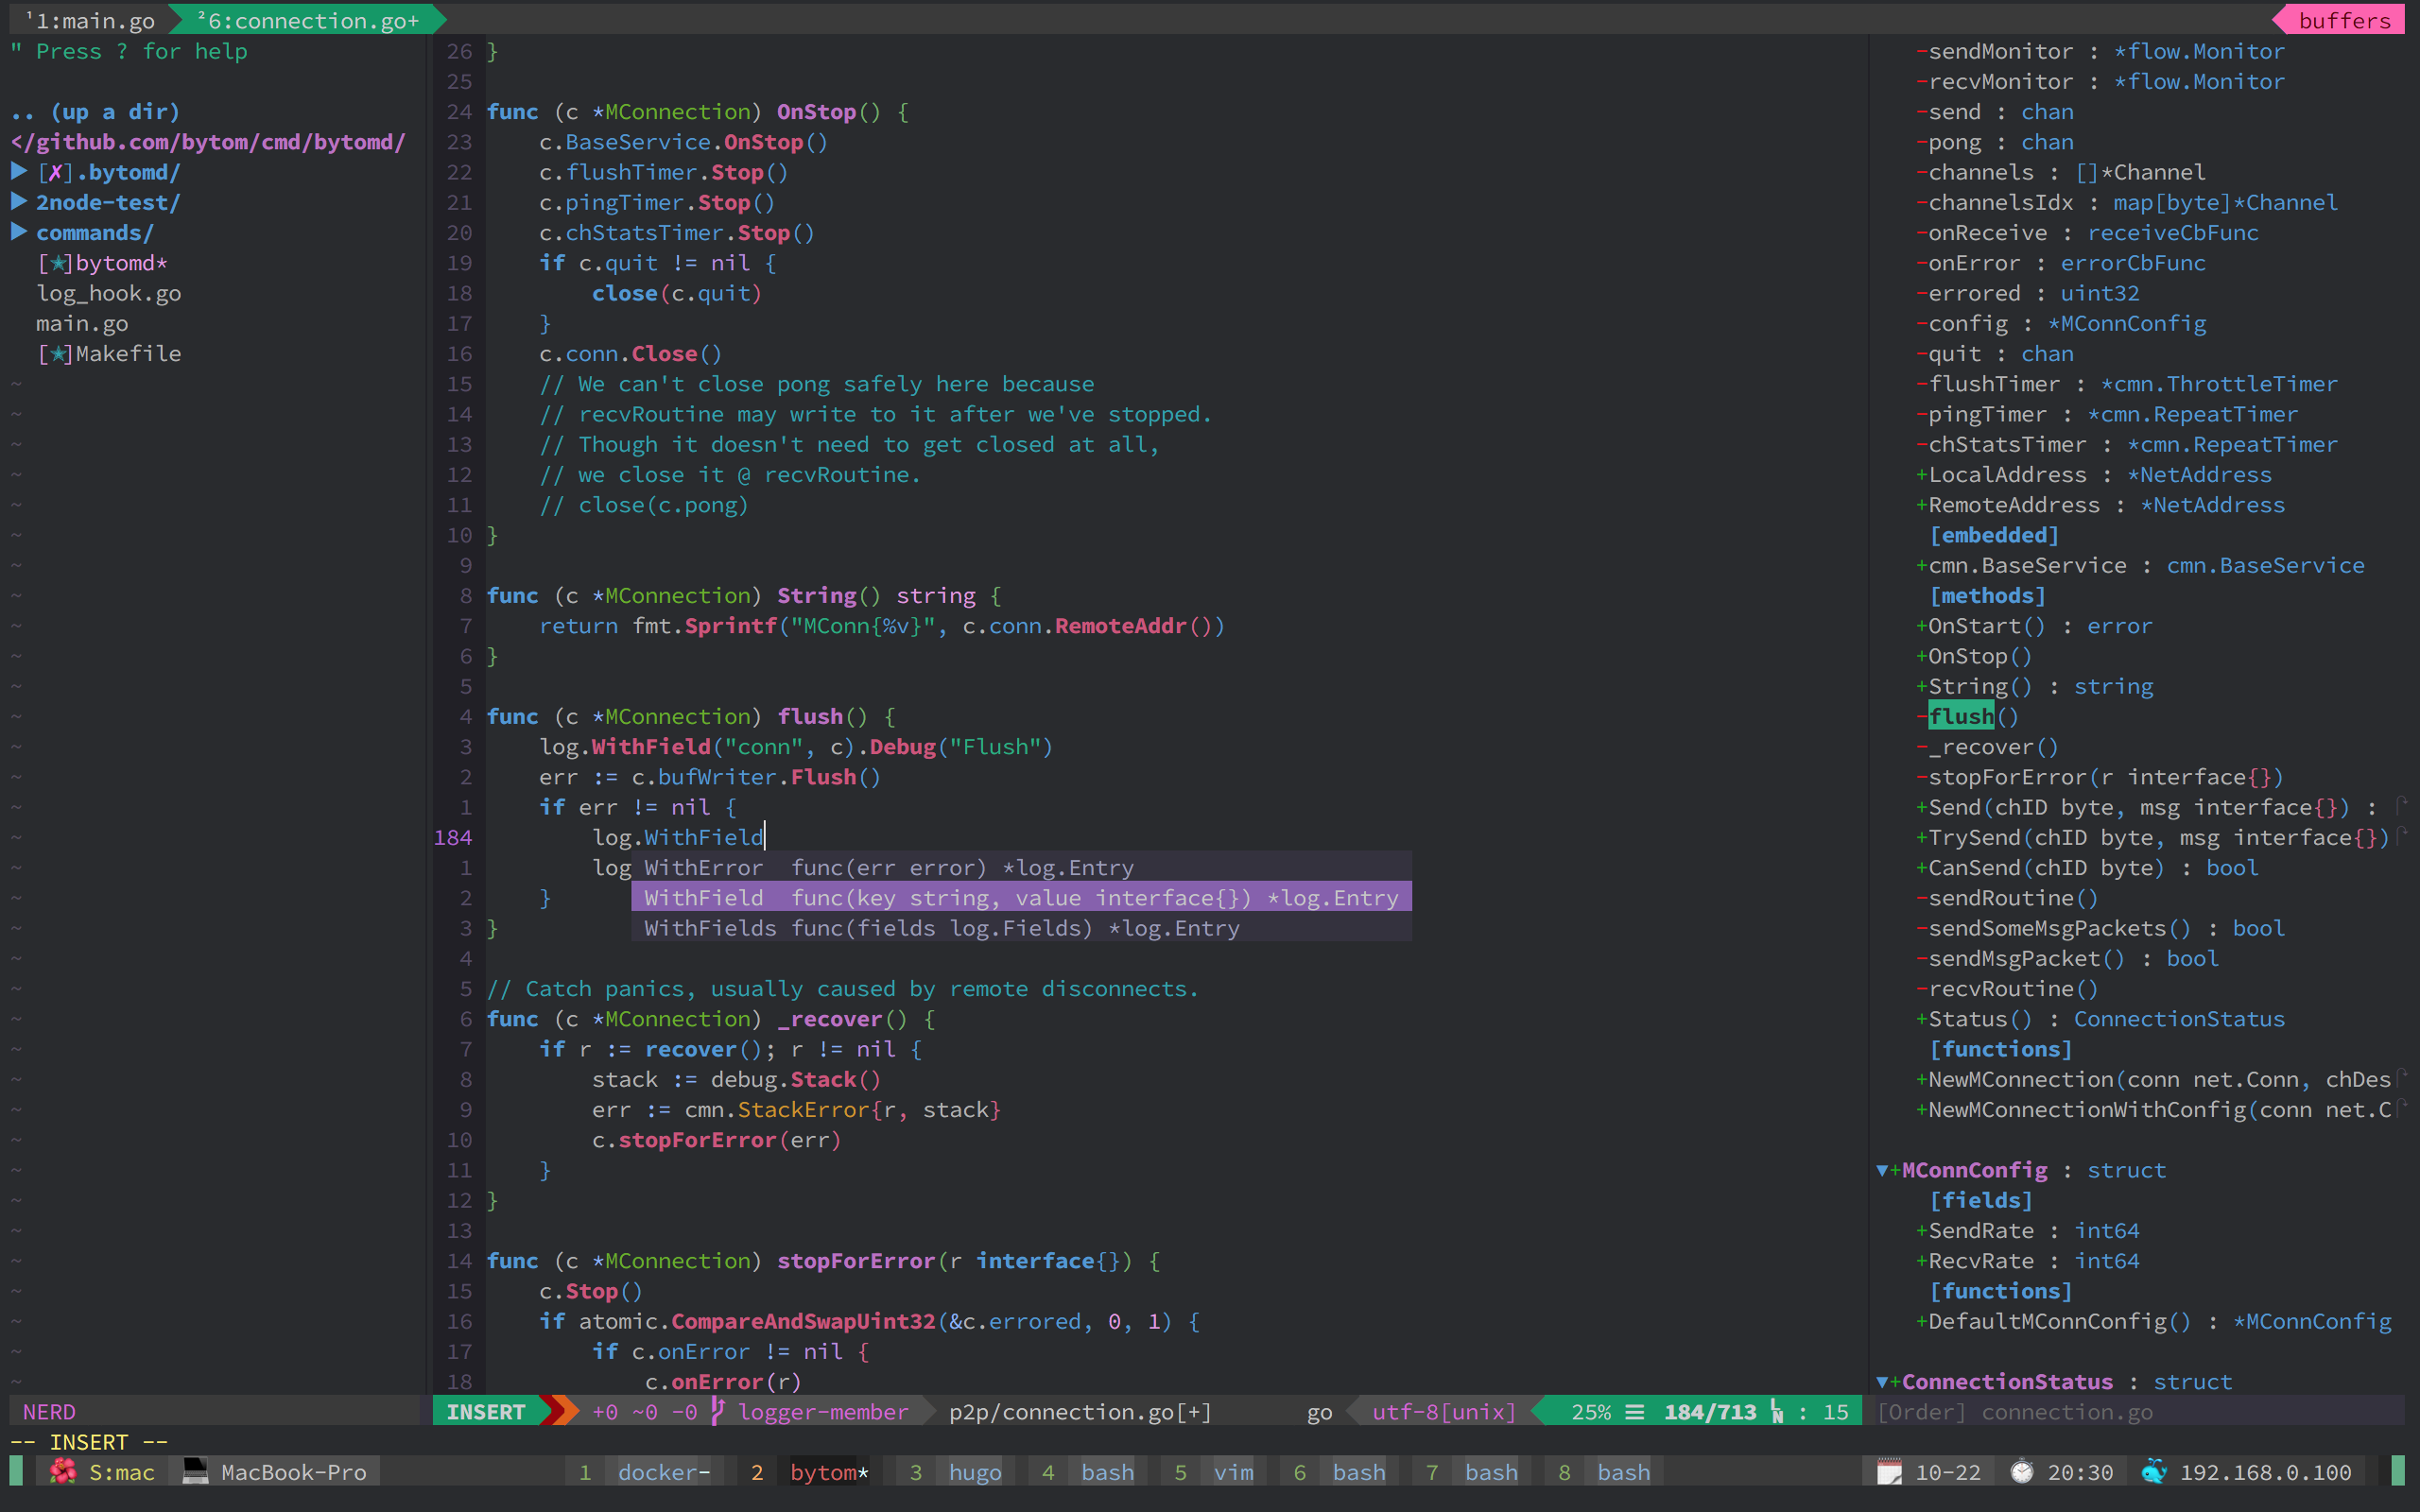The width and height of the screenshot is (2420, 1512).
Task: Switch to tmux window 8 bash
Action: [1604, 1471]
